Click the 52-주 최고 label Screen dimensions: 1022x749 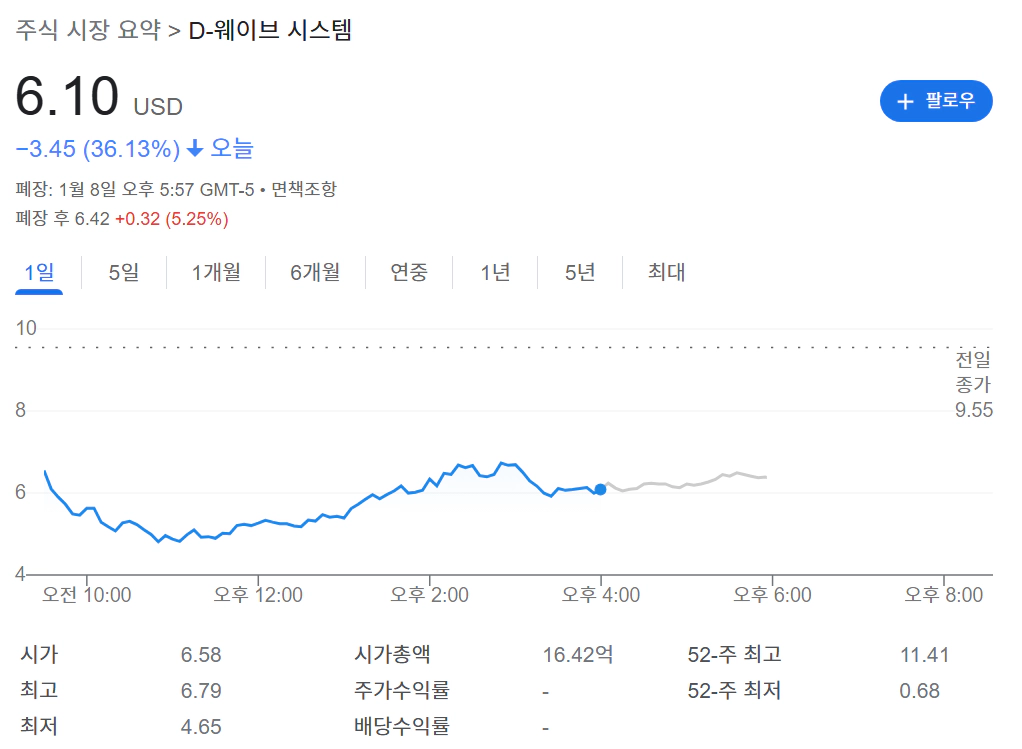tap(735, 654)
